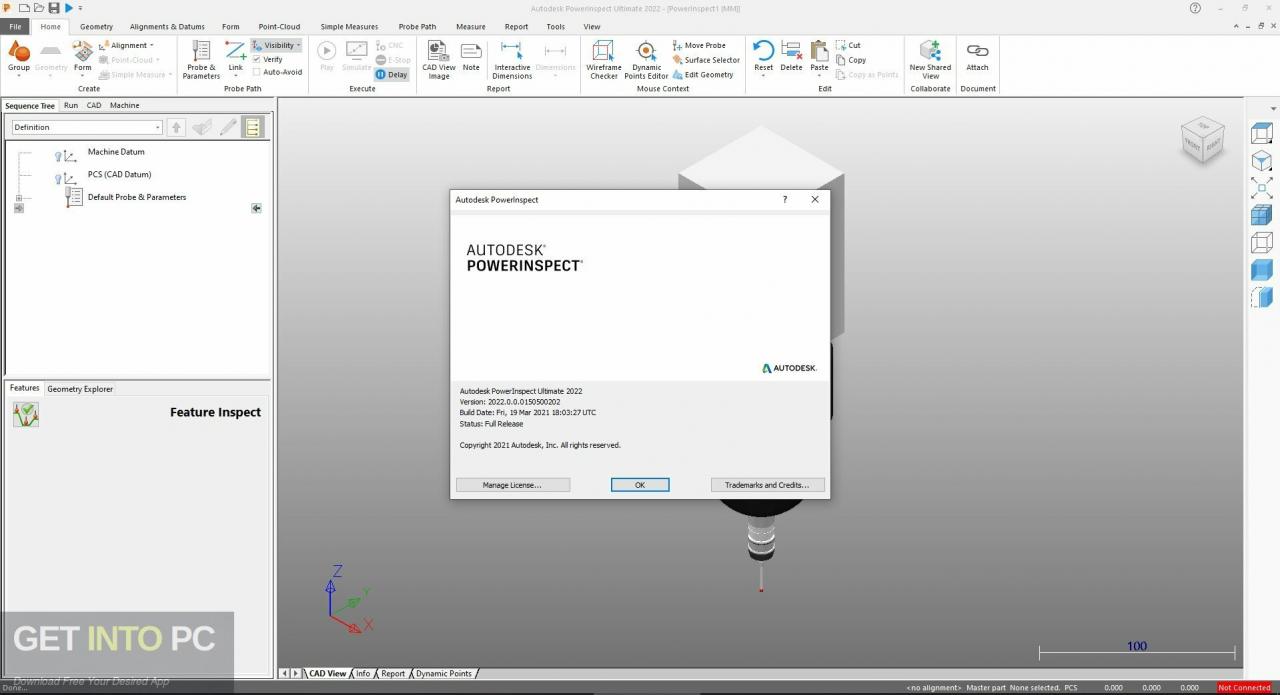1280x695 pixels.
Task: Create a New Shared View
Action: [x=930, y=60]
